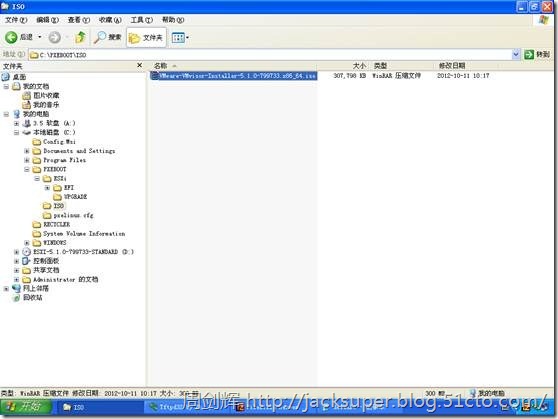This screenshot has width=558, height=419.
Task: Select the WINDOWS folder
Action: 55,243
